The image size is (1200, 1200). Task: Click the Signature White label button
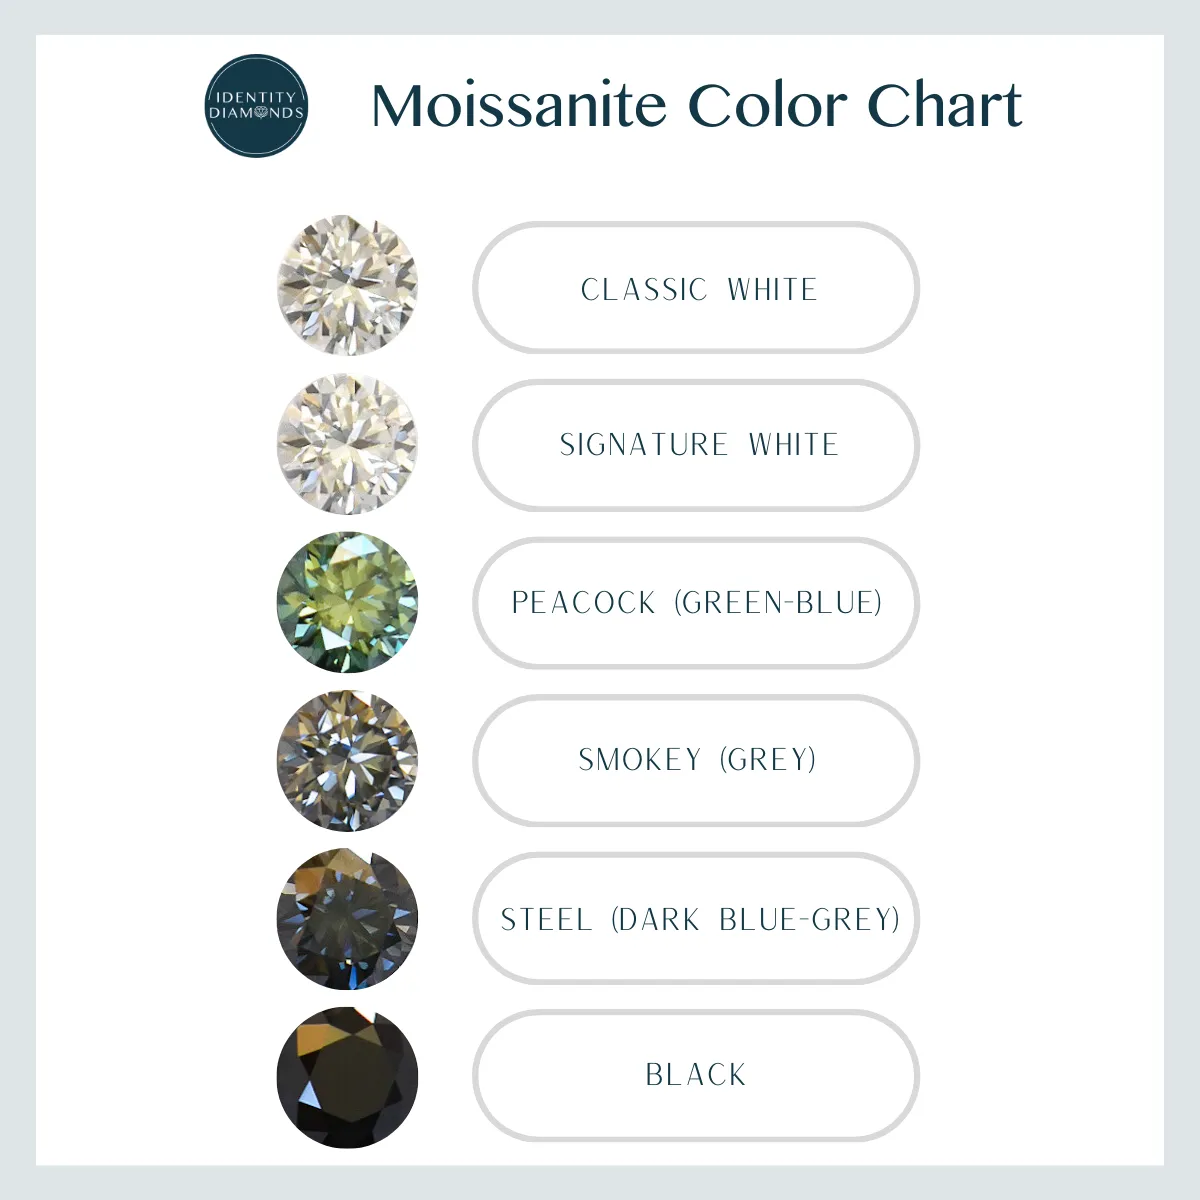coord(696,445)
